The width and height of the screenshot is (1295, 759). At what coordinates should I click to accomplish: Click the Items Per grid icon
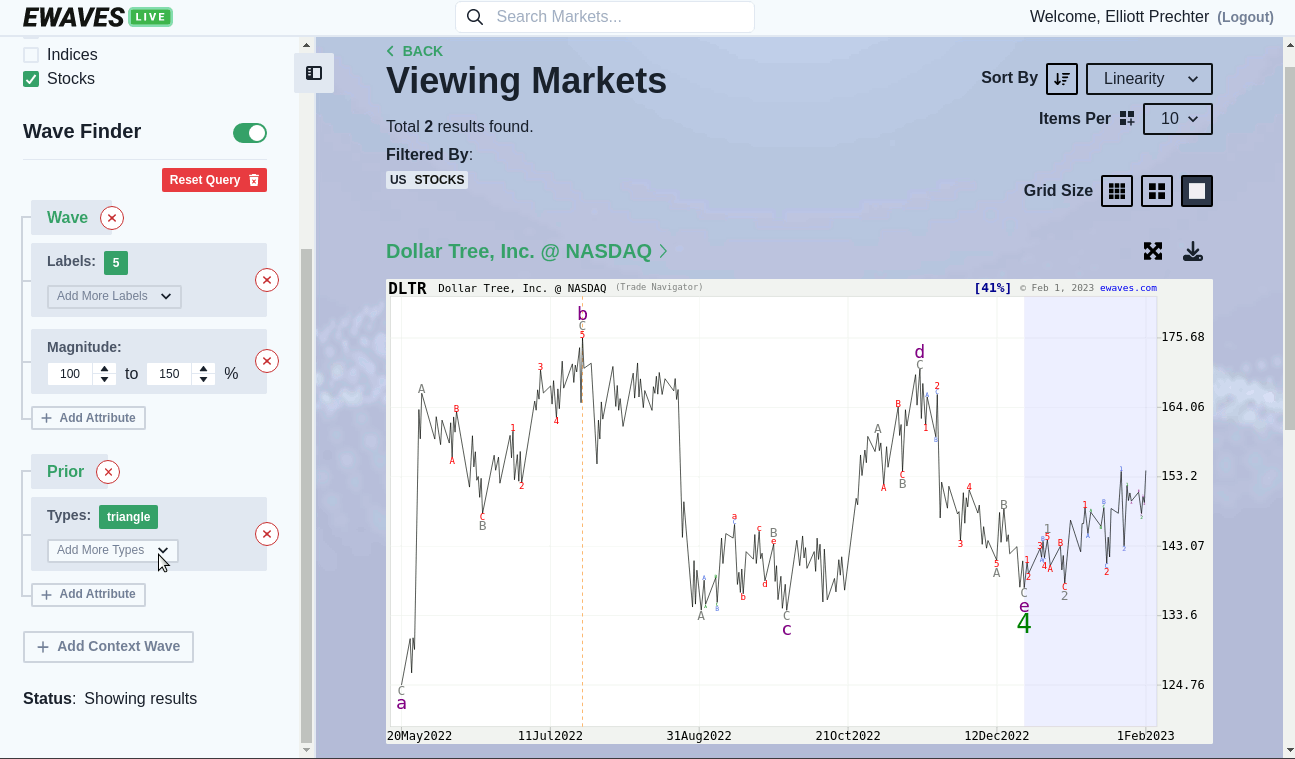point(1127,119)
